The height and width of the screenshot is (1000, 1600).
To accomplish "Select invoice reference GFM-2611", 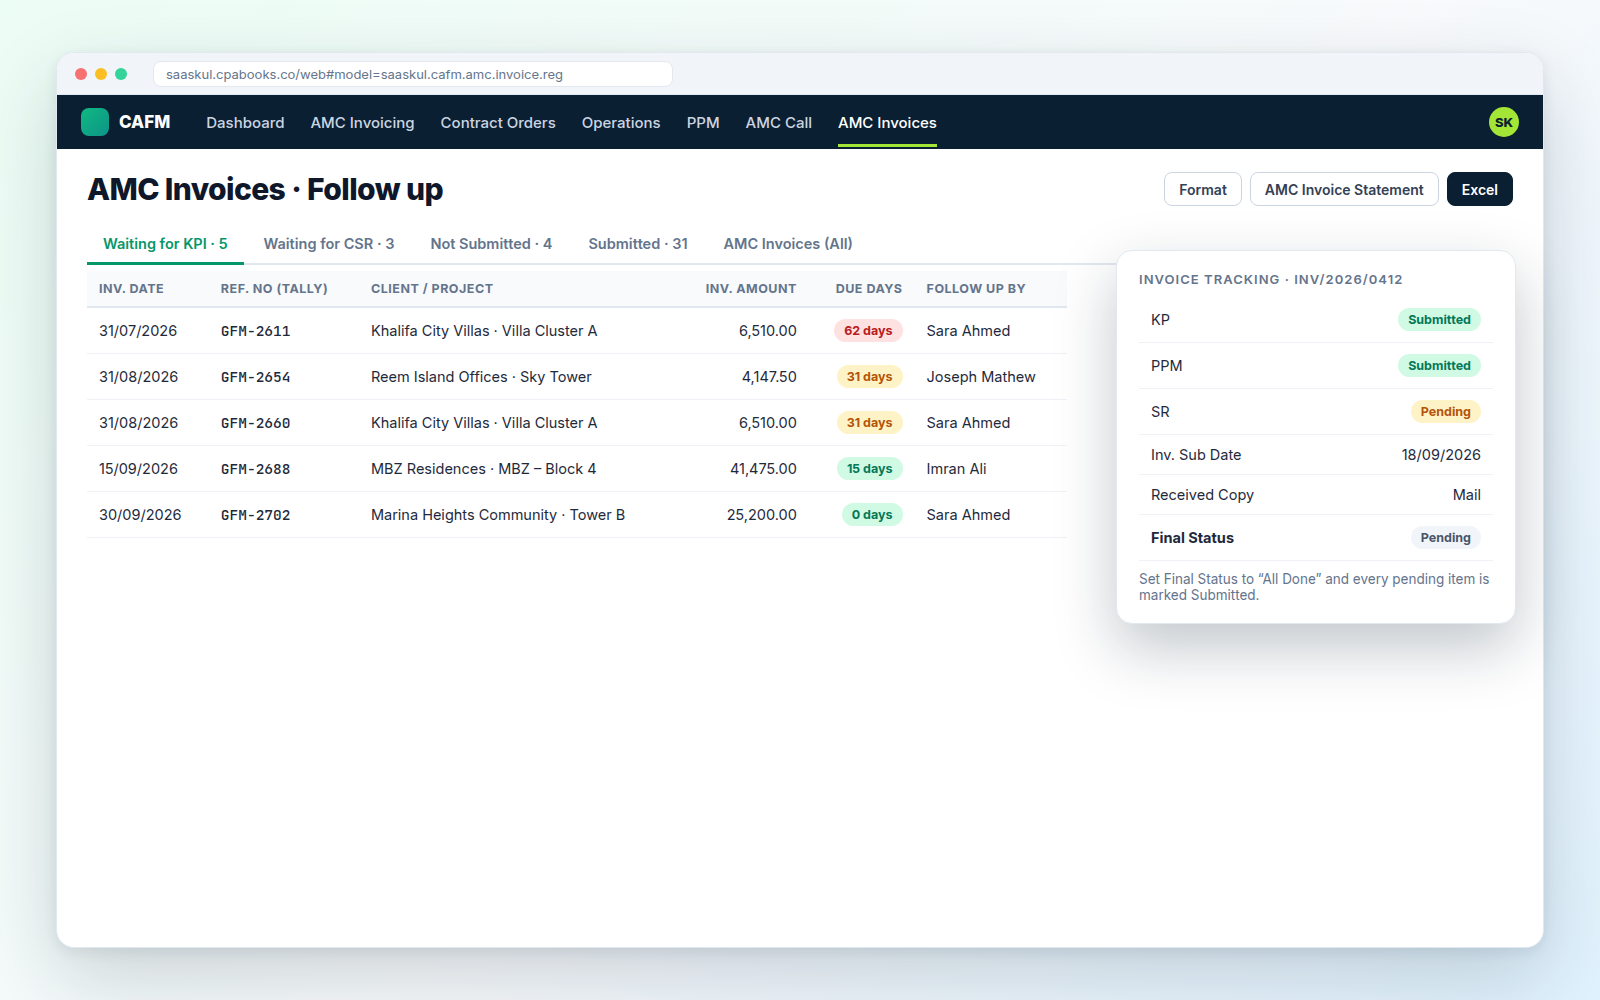I will pos(256,331).
